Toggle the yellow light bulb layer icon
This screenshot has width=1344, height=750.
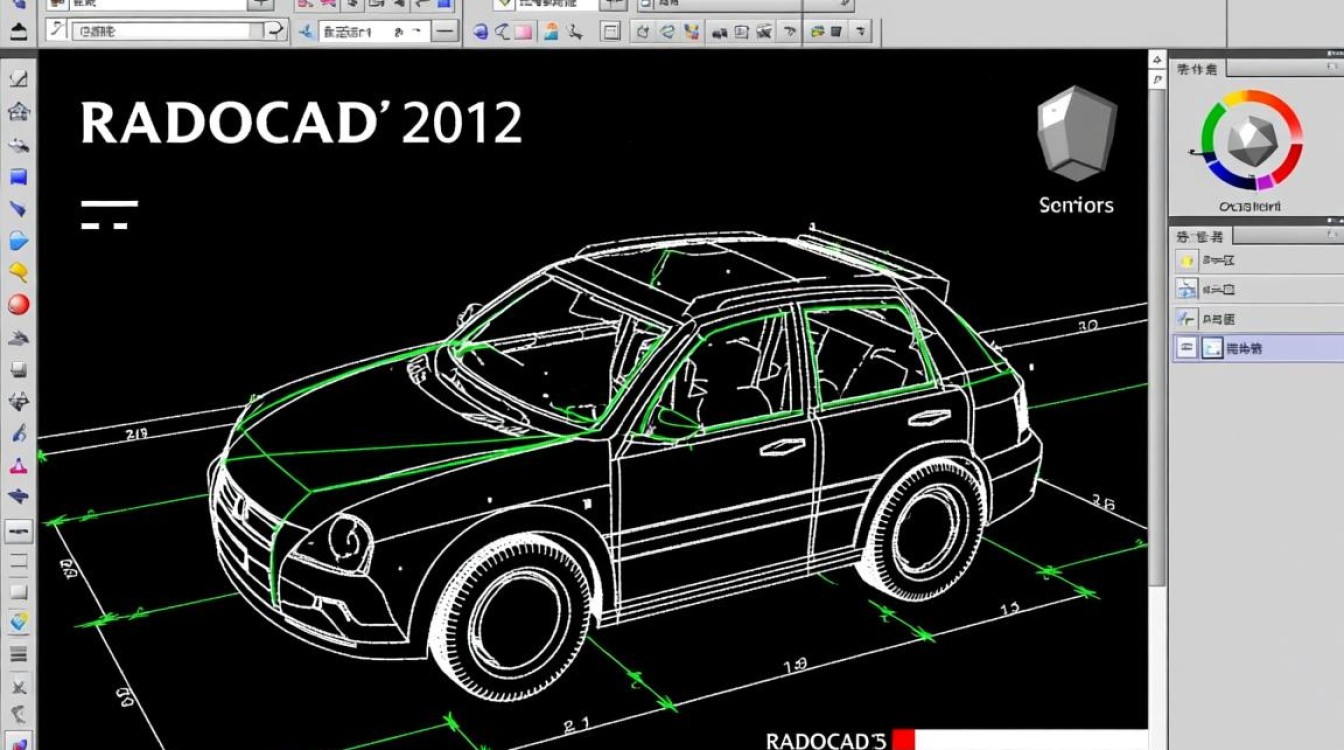pyautogui.click(x=1187, y=261)
